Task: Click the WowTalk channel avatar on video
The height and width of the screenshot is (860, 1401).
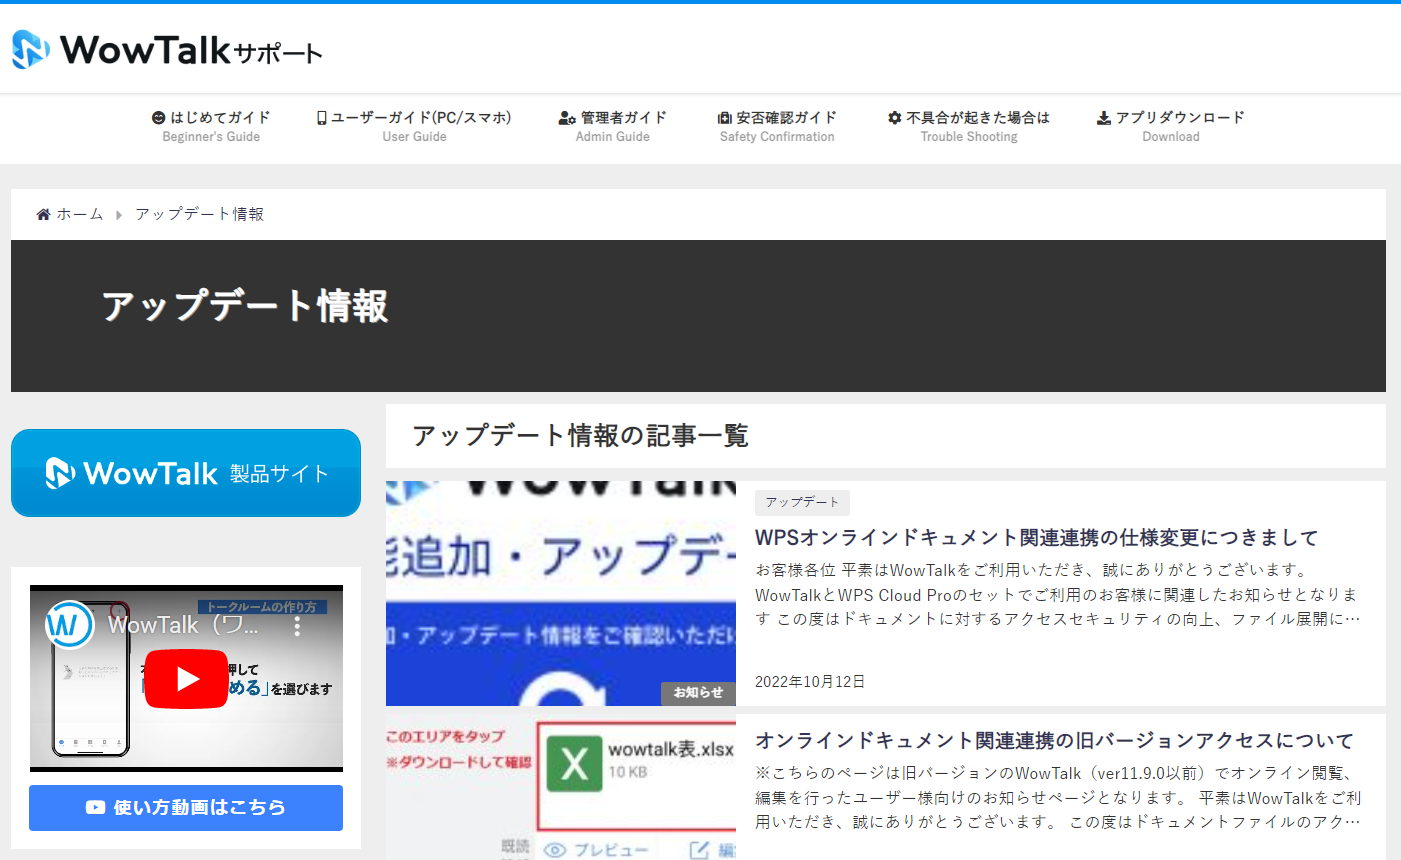Action: pyautogui.click(x=69, y=626)
